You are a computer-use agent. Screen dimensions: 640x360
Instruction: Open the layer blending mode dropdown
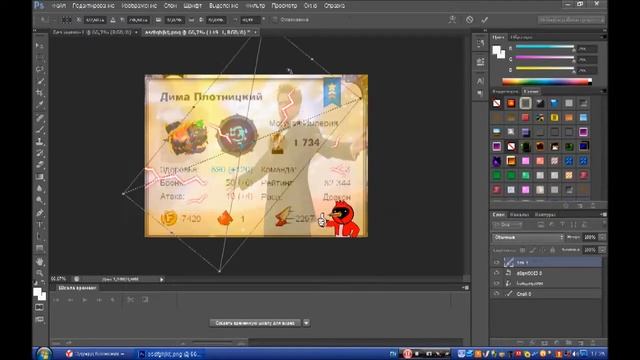click(x=528, y=237)
